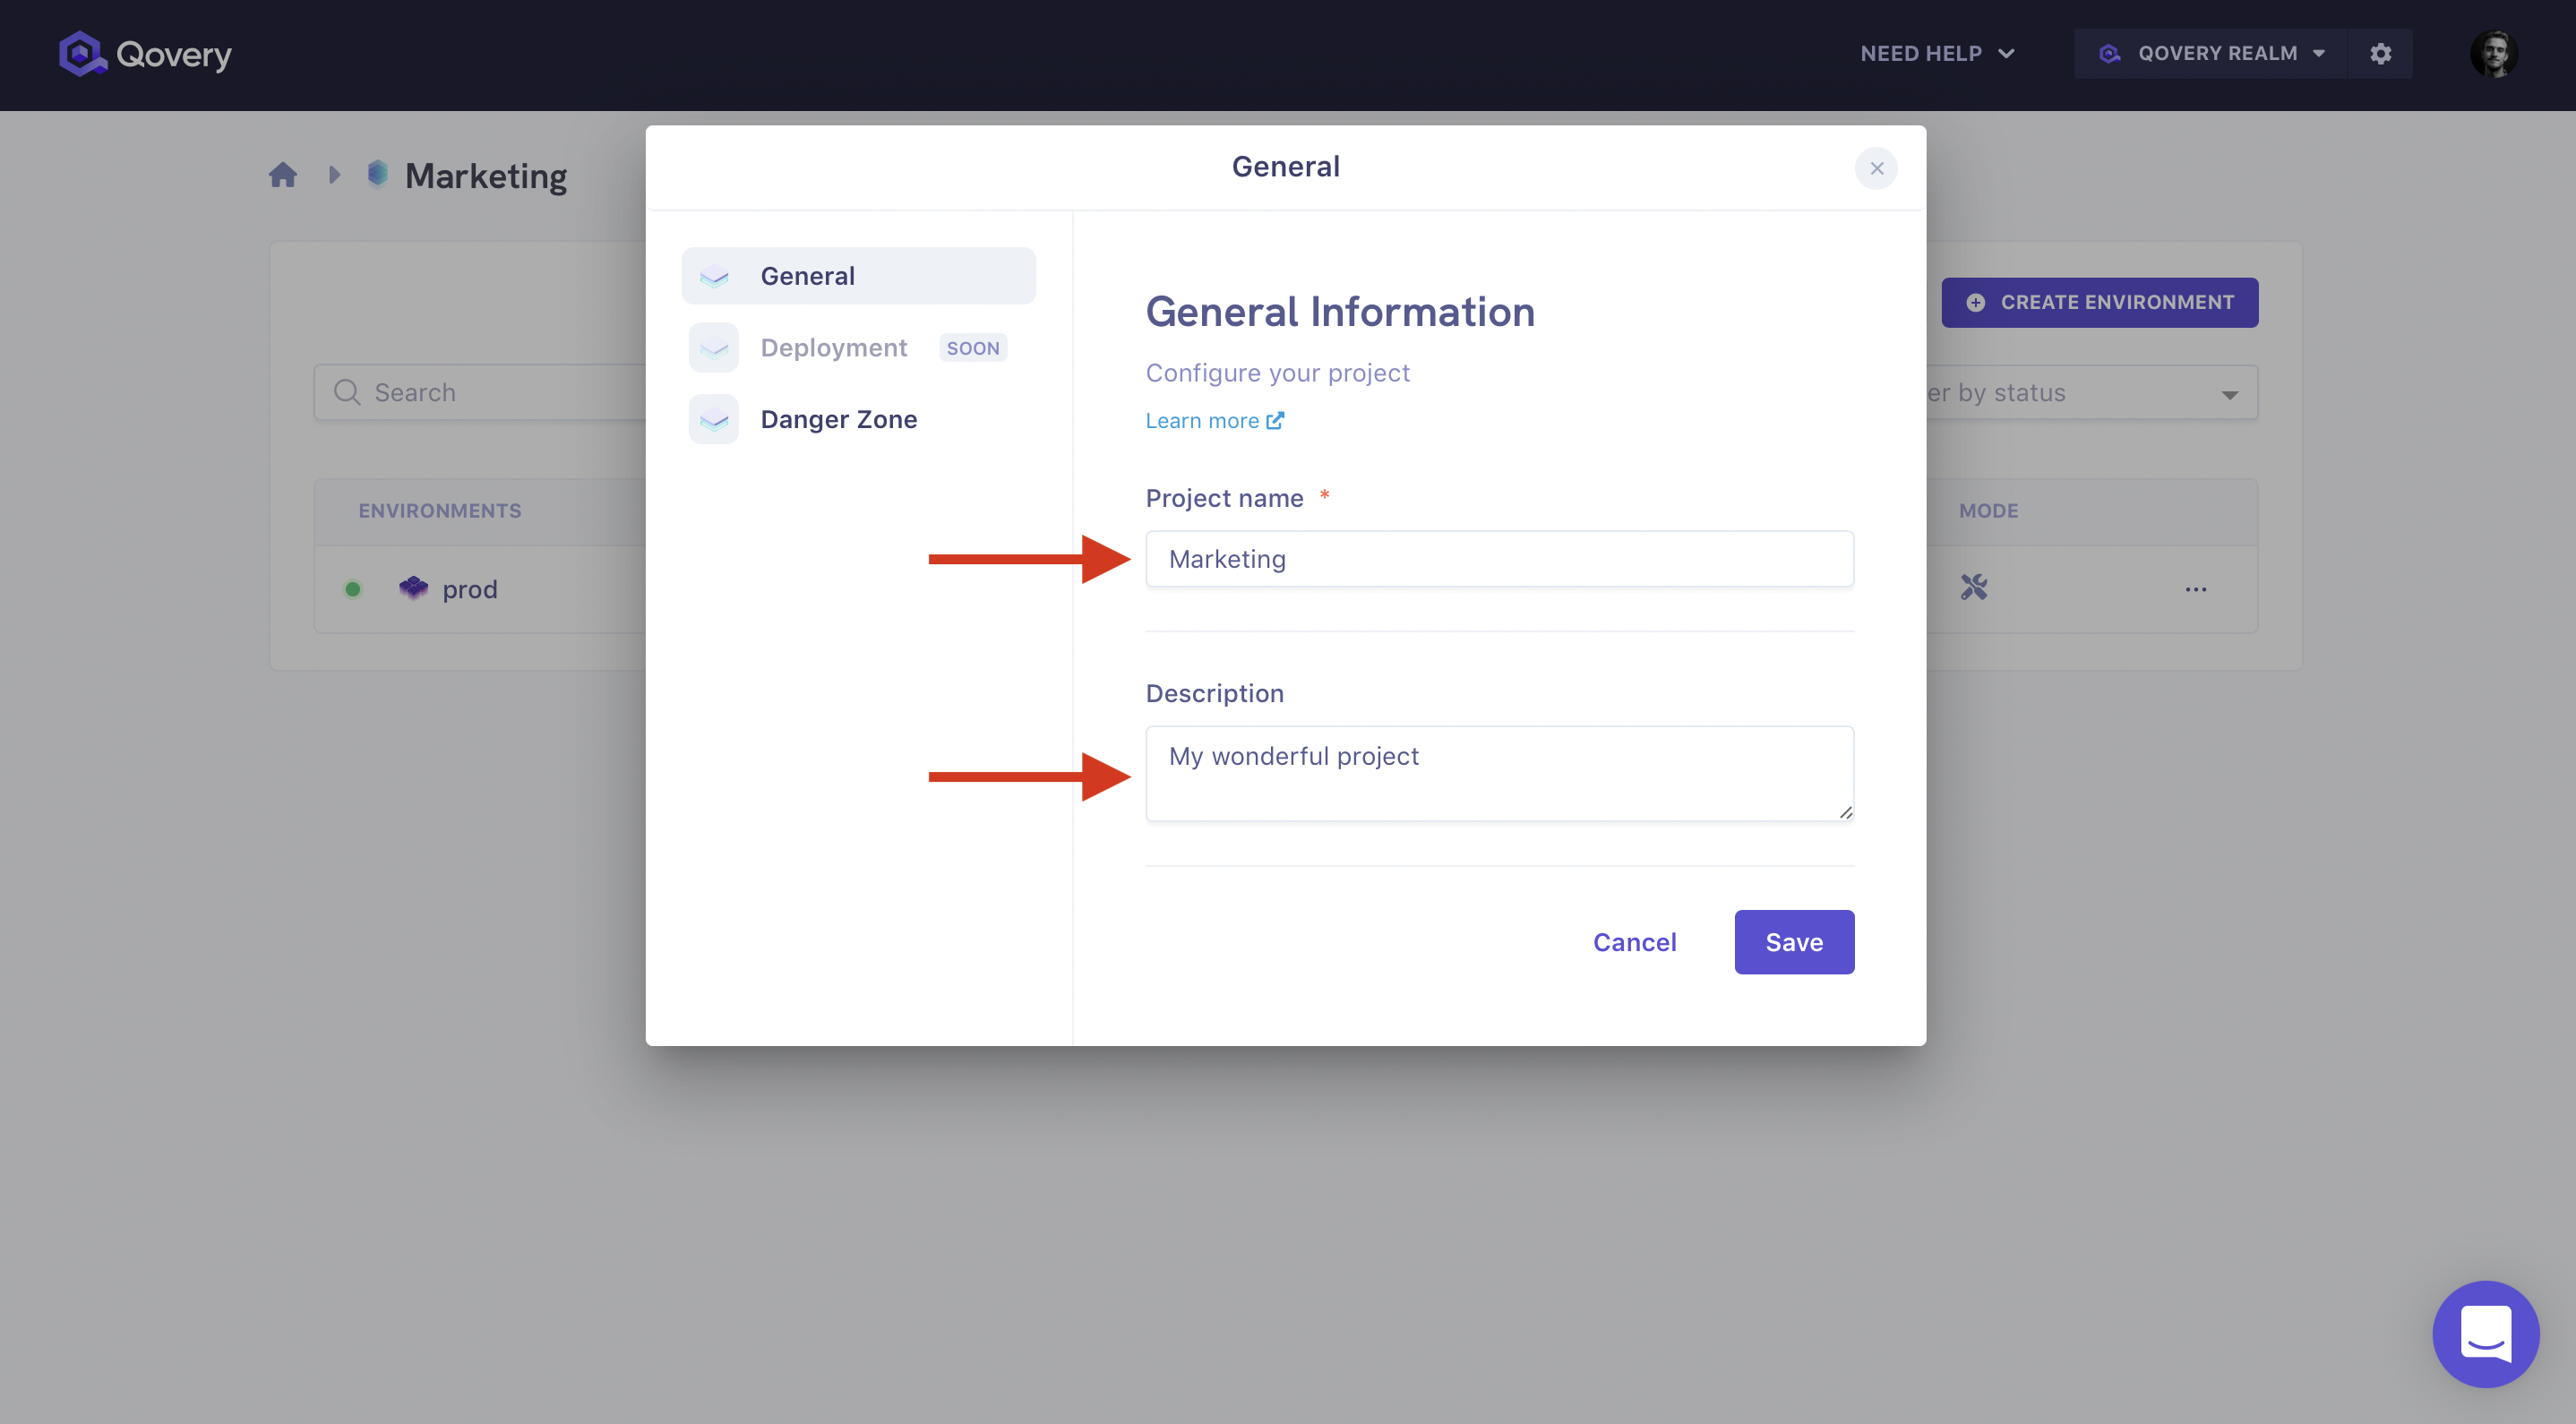
Task: Open the filter by status dropdown
Action: pyautogui.click(x=2092, y=392)
